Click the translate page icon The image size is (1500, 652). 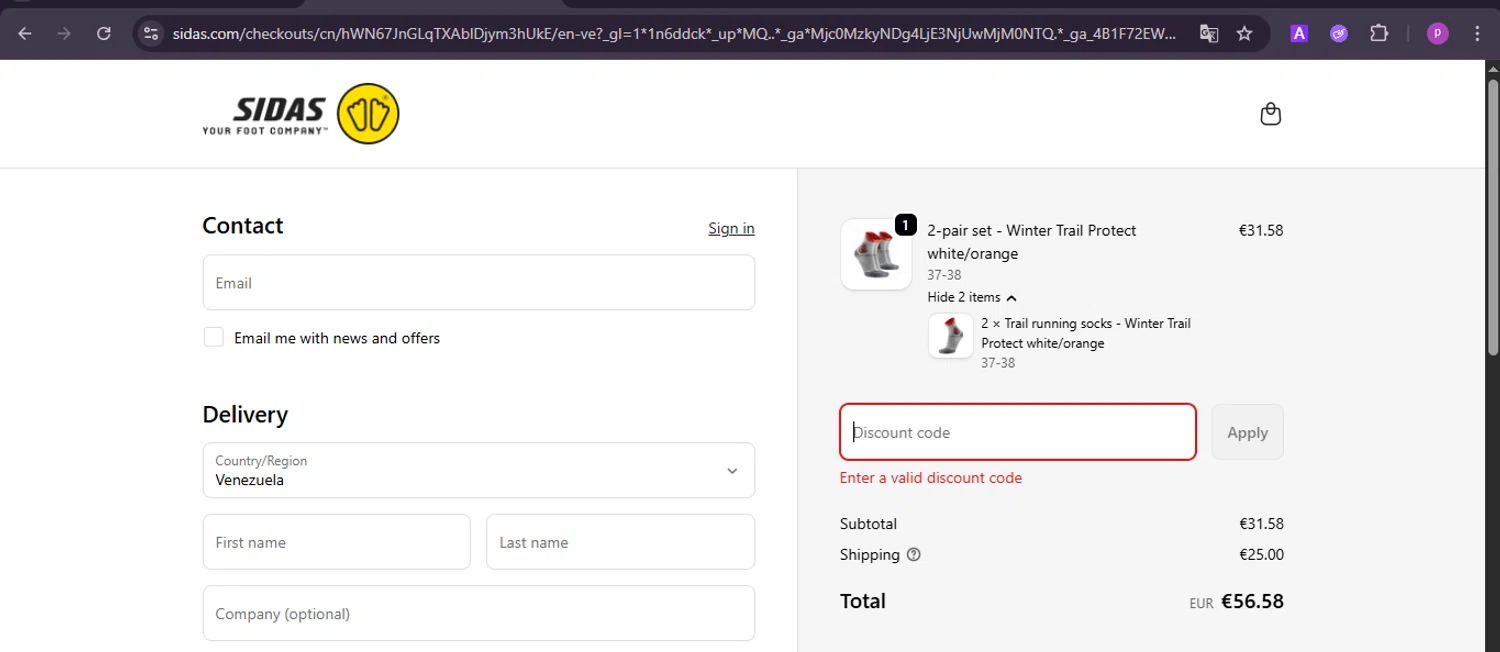click(1209, 34)
